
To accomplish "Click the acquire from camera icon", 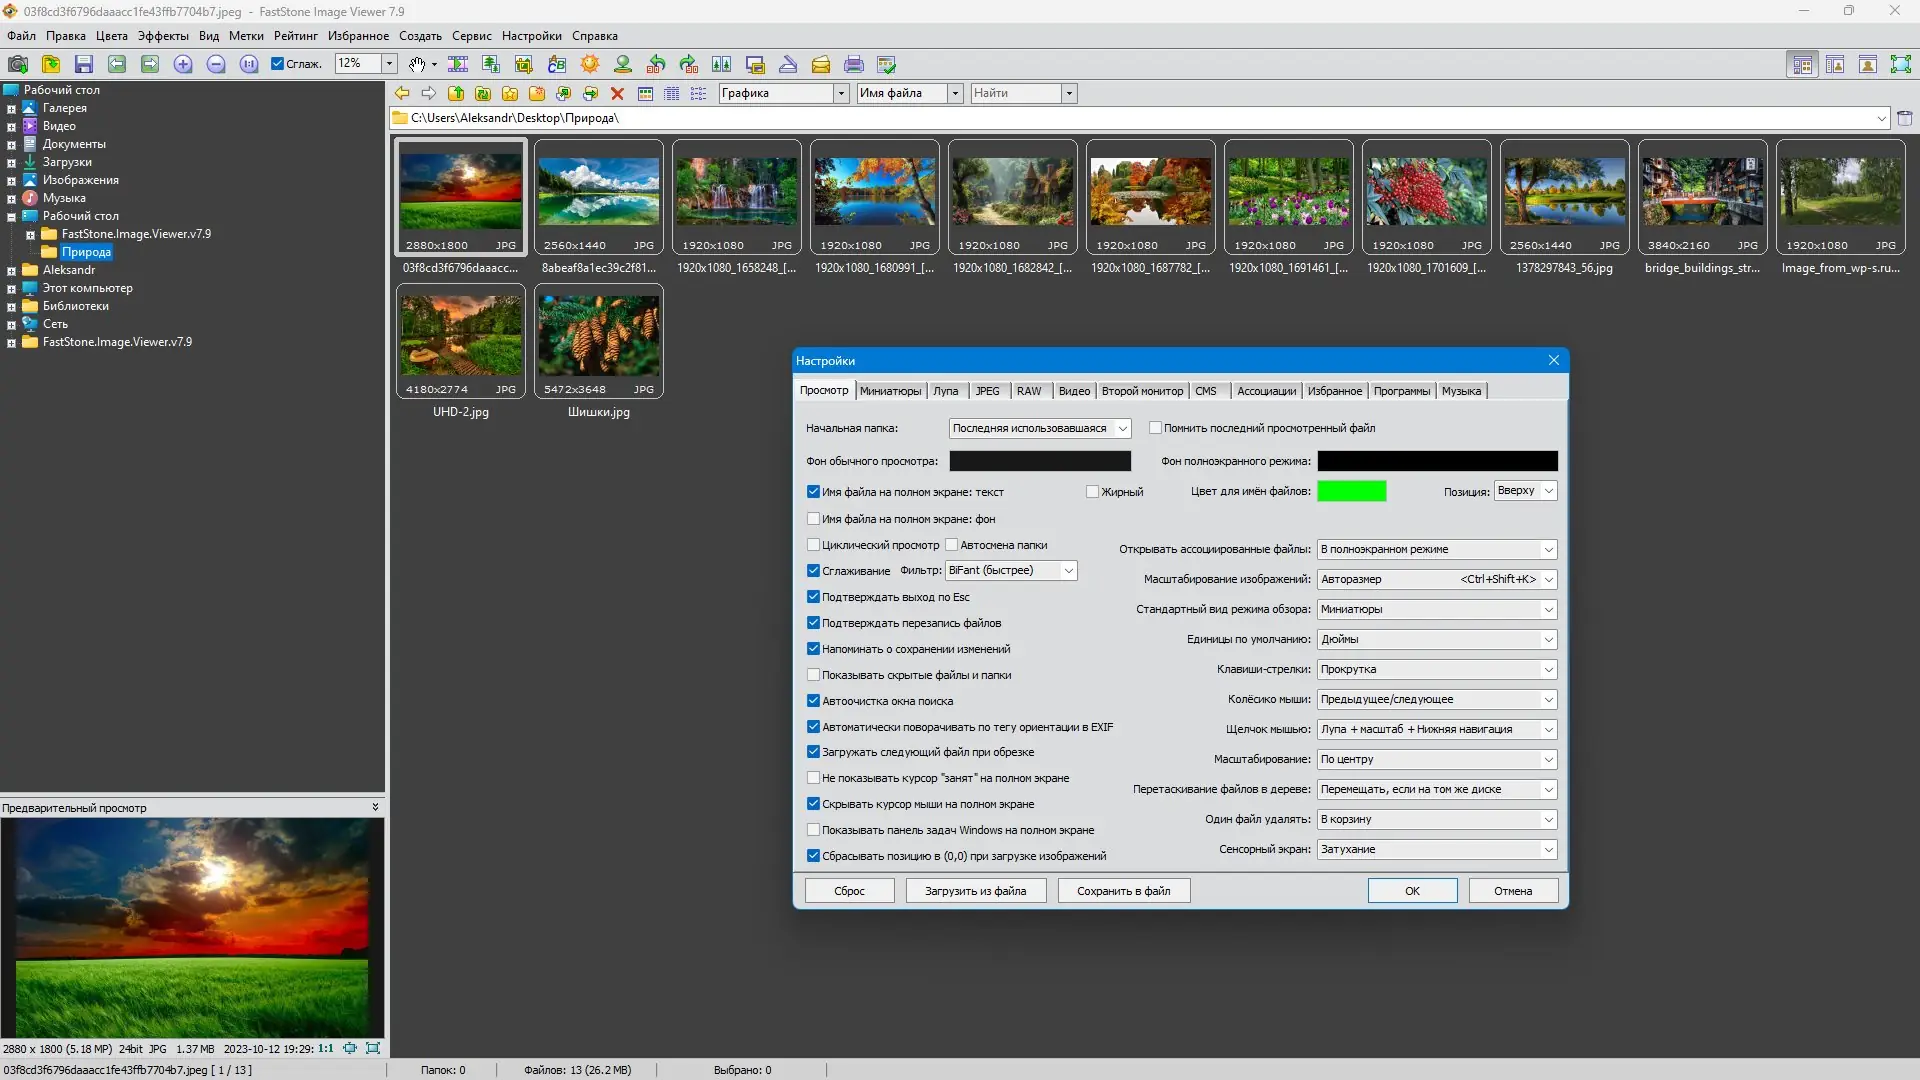I will (18, 64).
